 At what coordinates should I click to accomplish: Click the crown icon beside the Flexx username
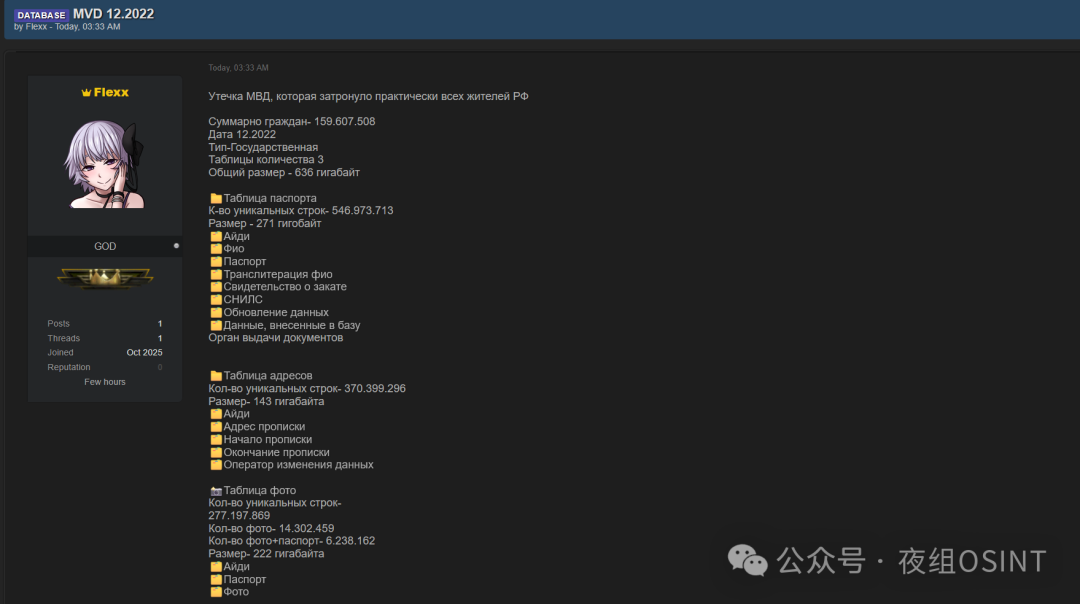point(86,92)
